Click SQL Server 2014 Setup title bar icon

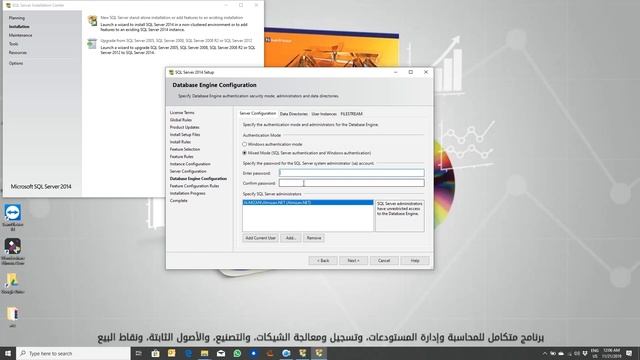[x=171, y=72]
